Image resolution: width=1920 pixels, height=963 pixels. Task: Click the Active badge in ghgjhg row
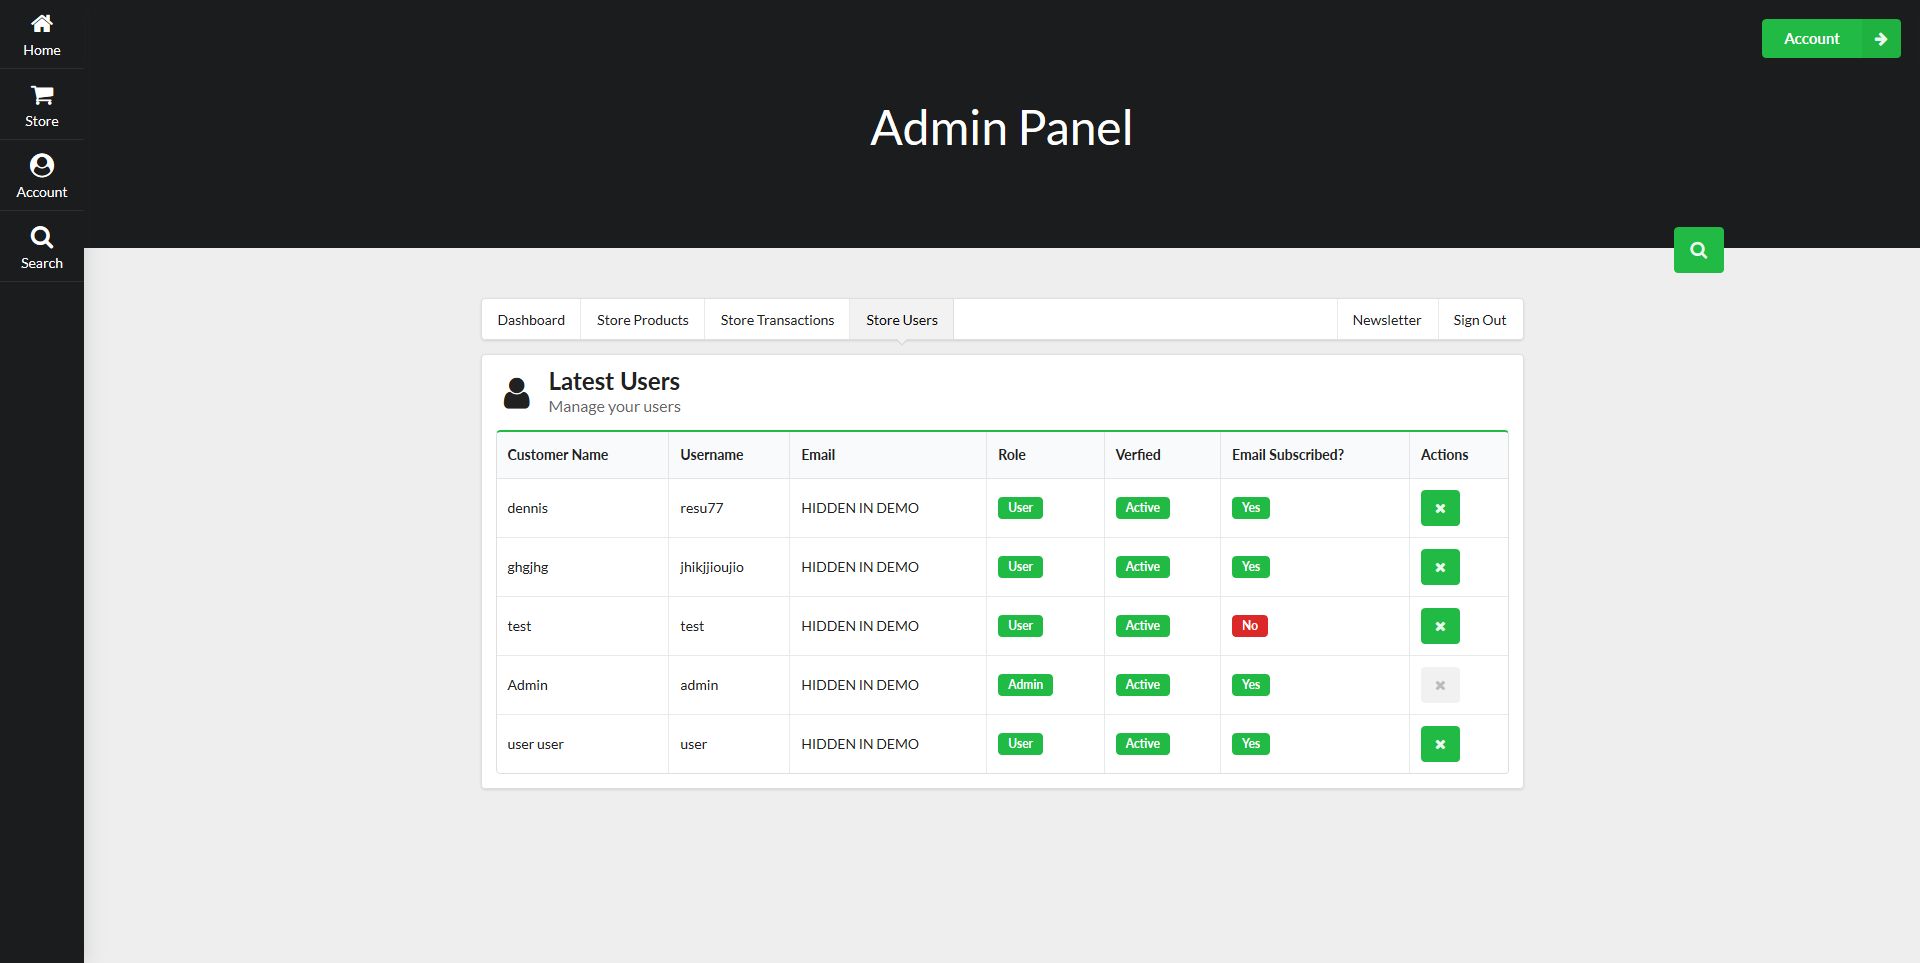click(1142, 567)
